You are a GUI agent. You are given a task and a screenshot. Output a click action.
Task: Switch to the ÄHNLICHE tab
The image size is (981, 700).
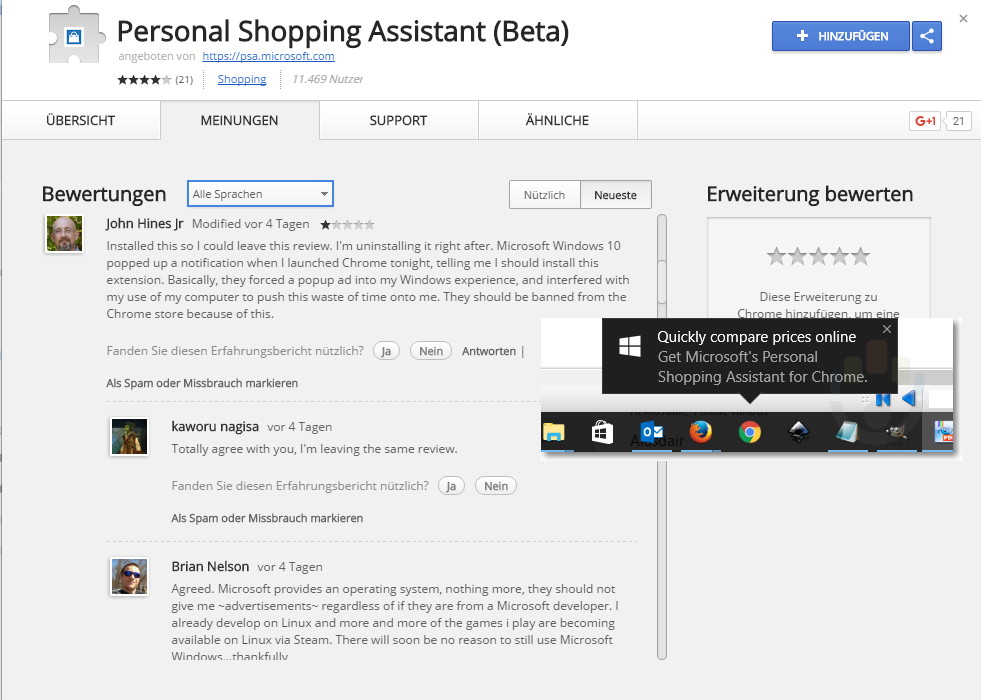click(x=557, y=121)
